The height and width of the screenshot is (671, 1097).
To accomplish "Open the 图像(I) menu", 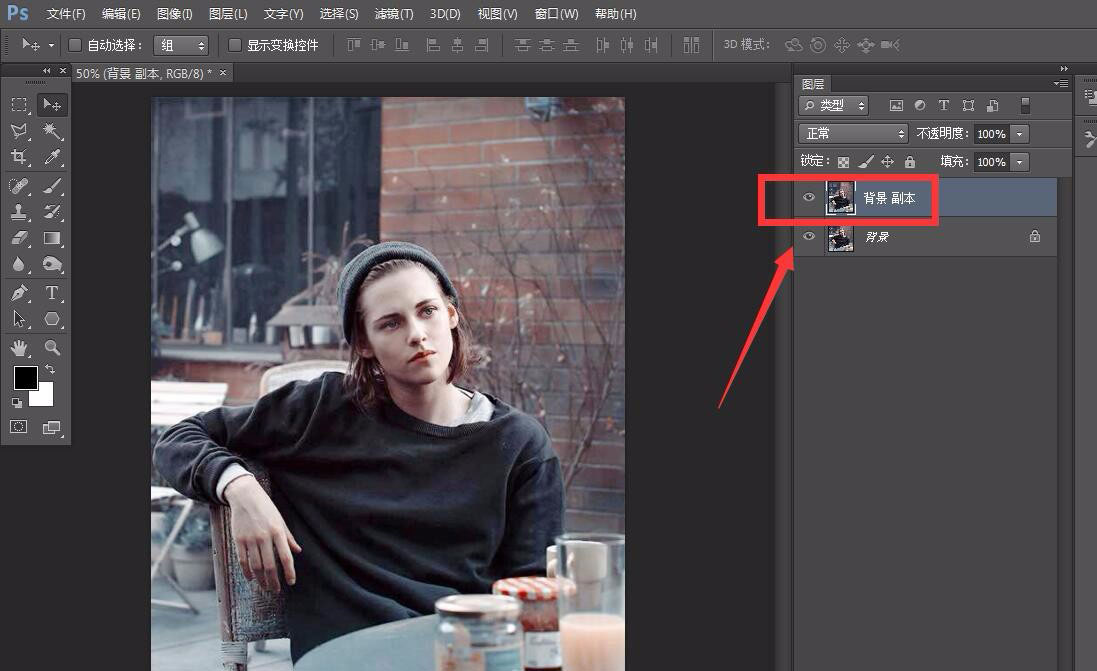I will (x=174, y=14).
